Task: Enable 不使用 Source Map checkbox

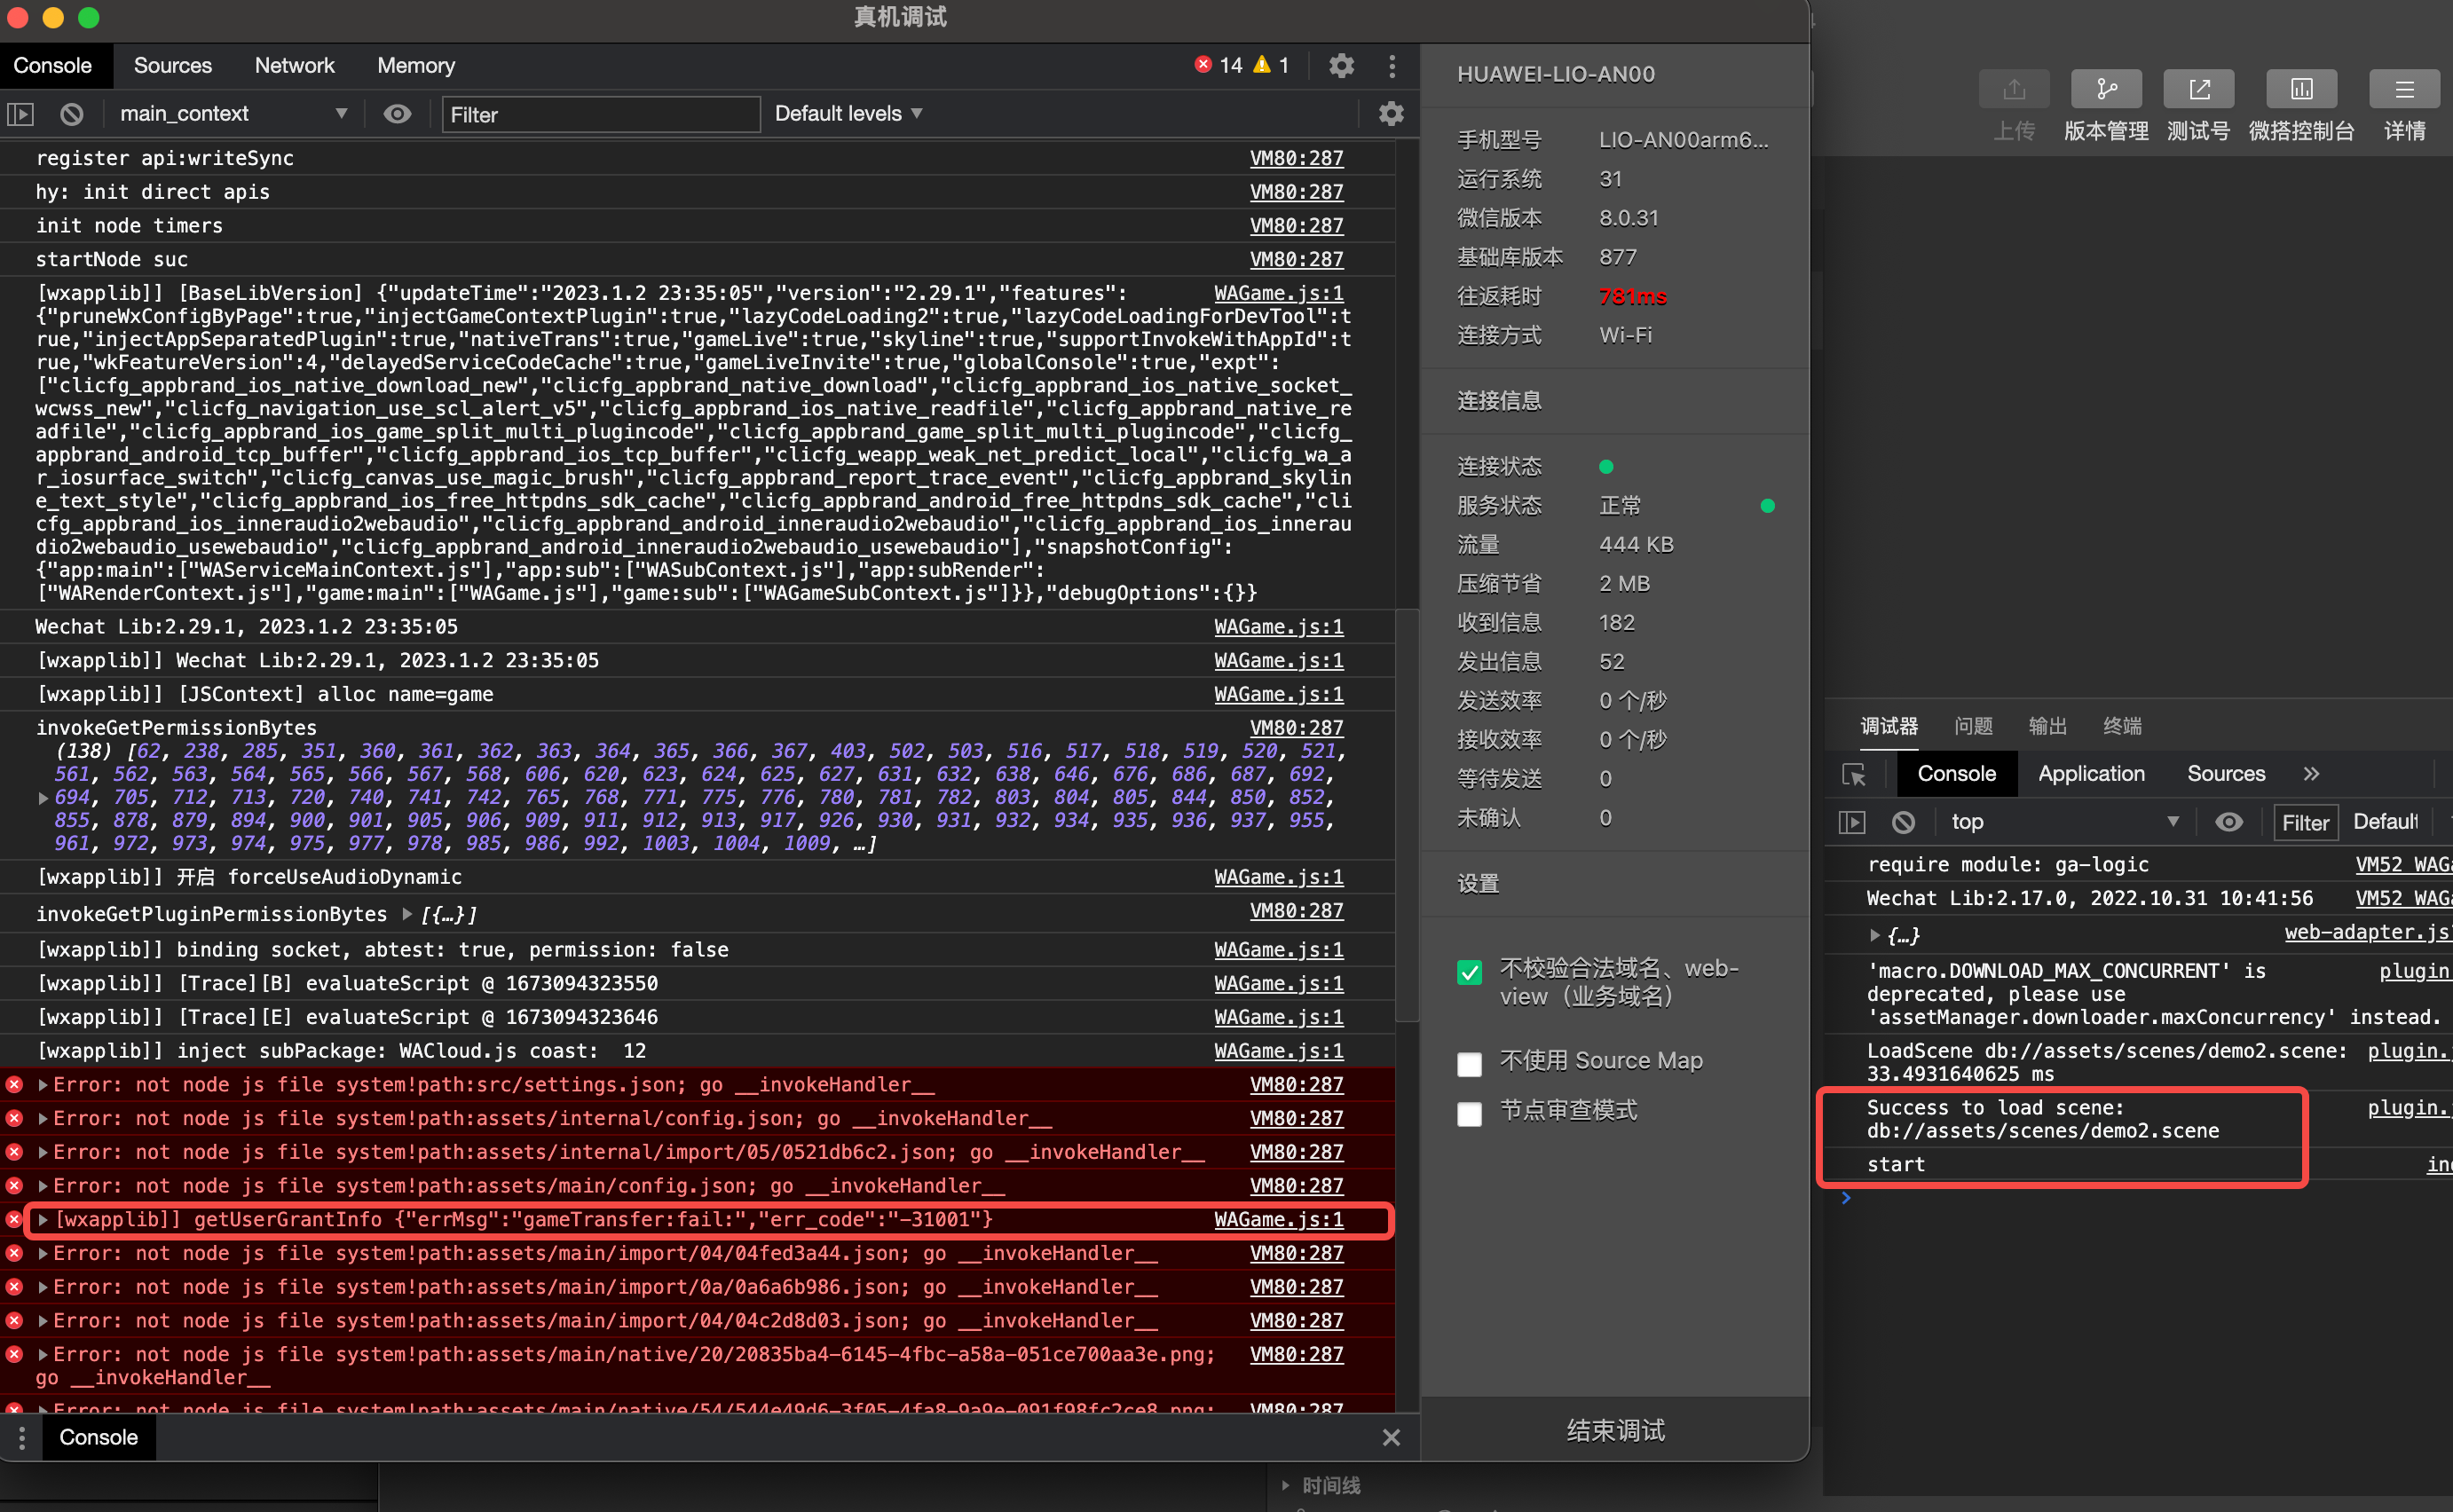Action: pos(1468,1064)
